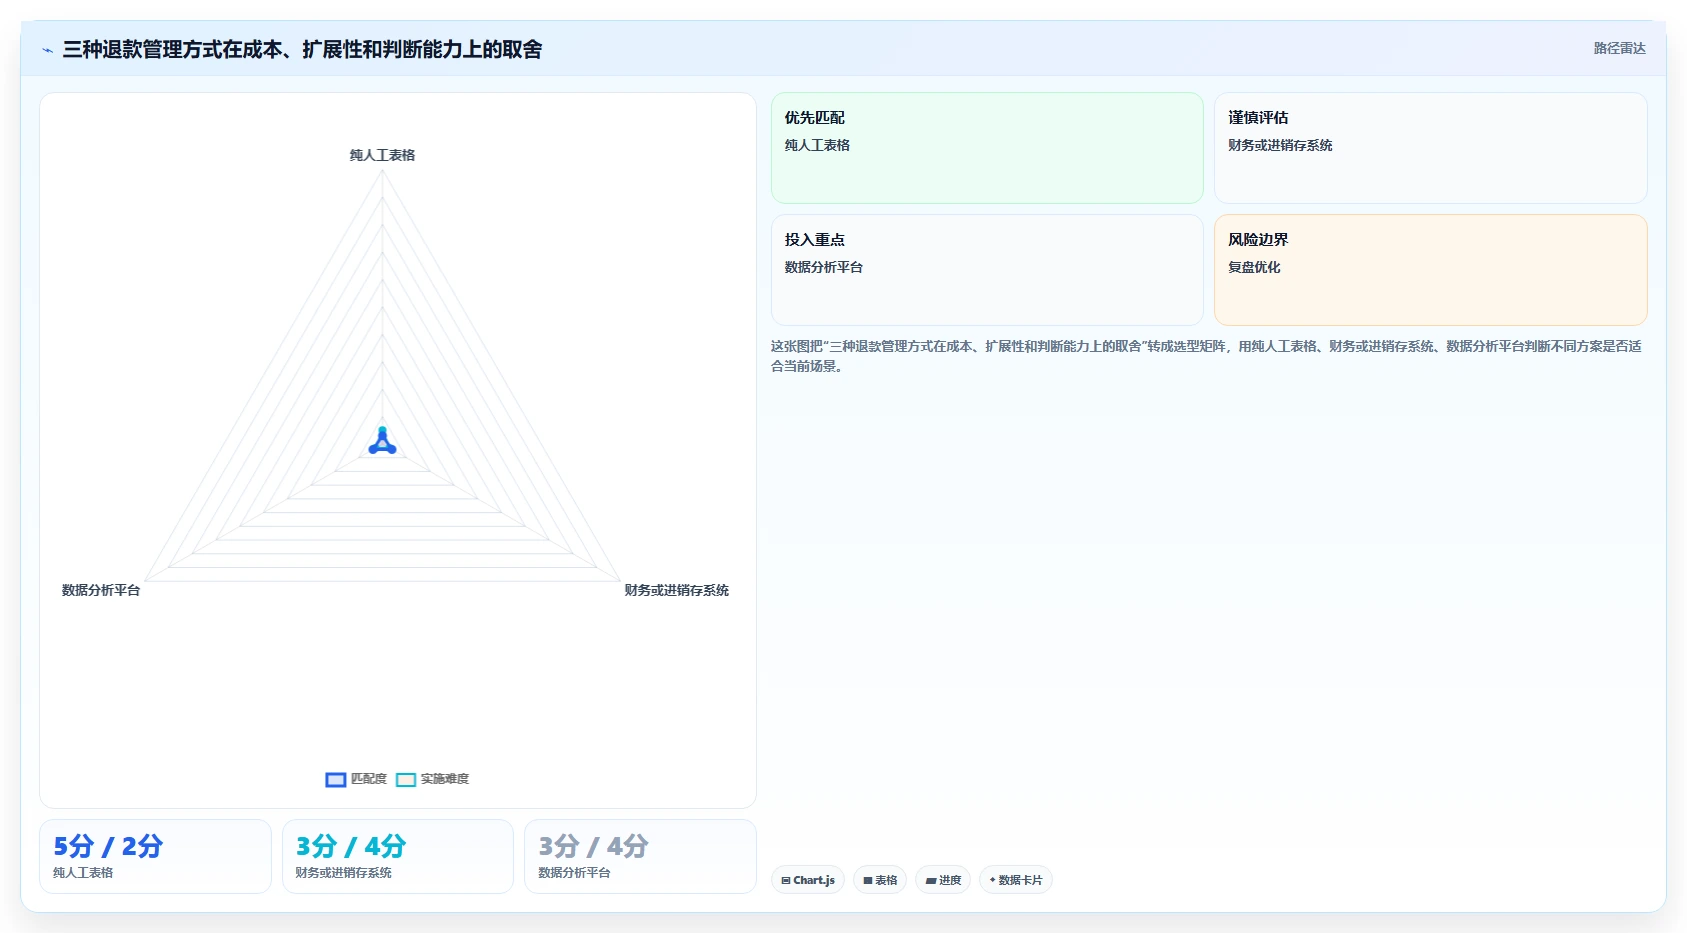The width and height of the screenshot is (1687, 933).
Task: Click 复盘优化 in the 风险边界 card
Action: point(1254,267)
